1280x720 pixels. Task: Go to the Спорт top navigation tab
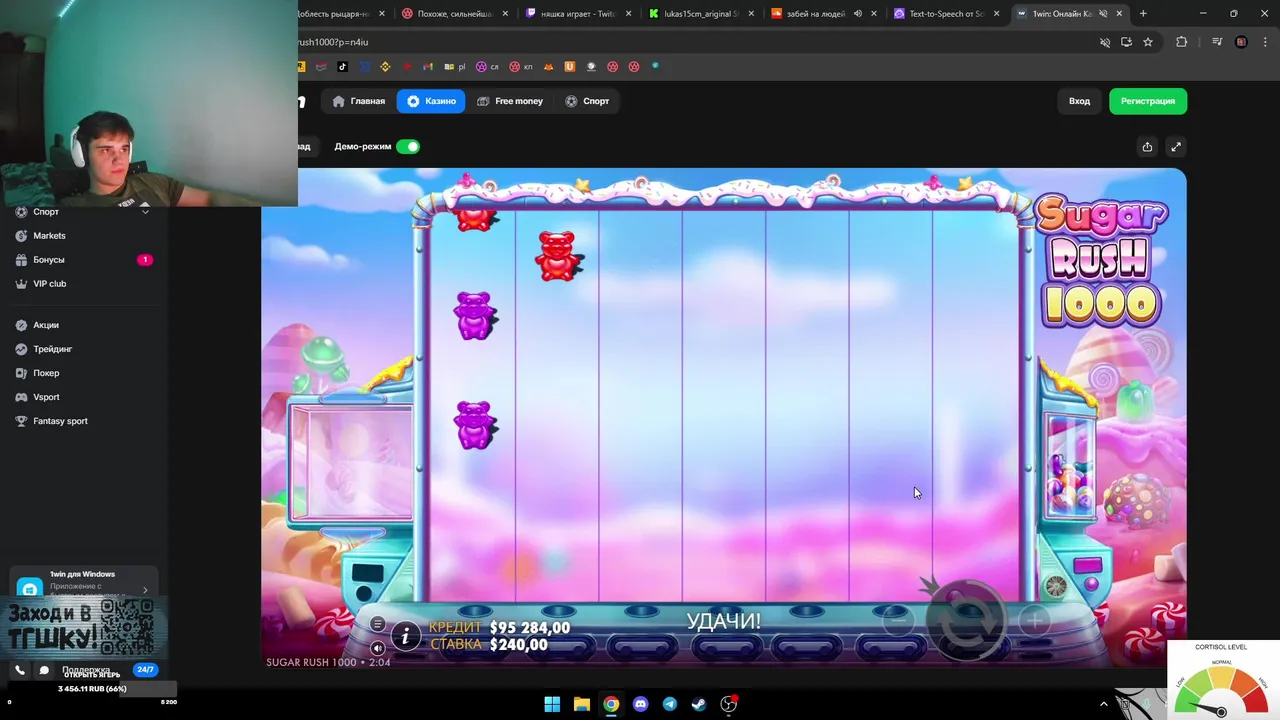click(x=587, y=101)
